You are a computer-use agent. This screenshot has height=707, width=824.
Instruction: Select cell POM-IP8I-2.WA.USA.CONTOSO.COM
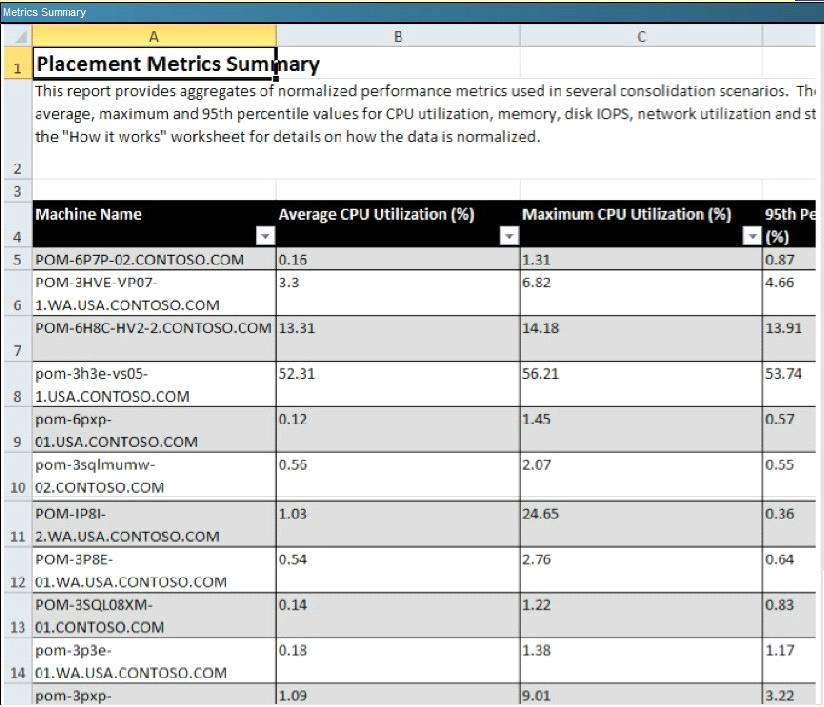pos(154,525)
